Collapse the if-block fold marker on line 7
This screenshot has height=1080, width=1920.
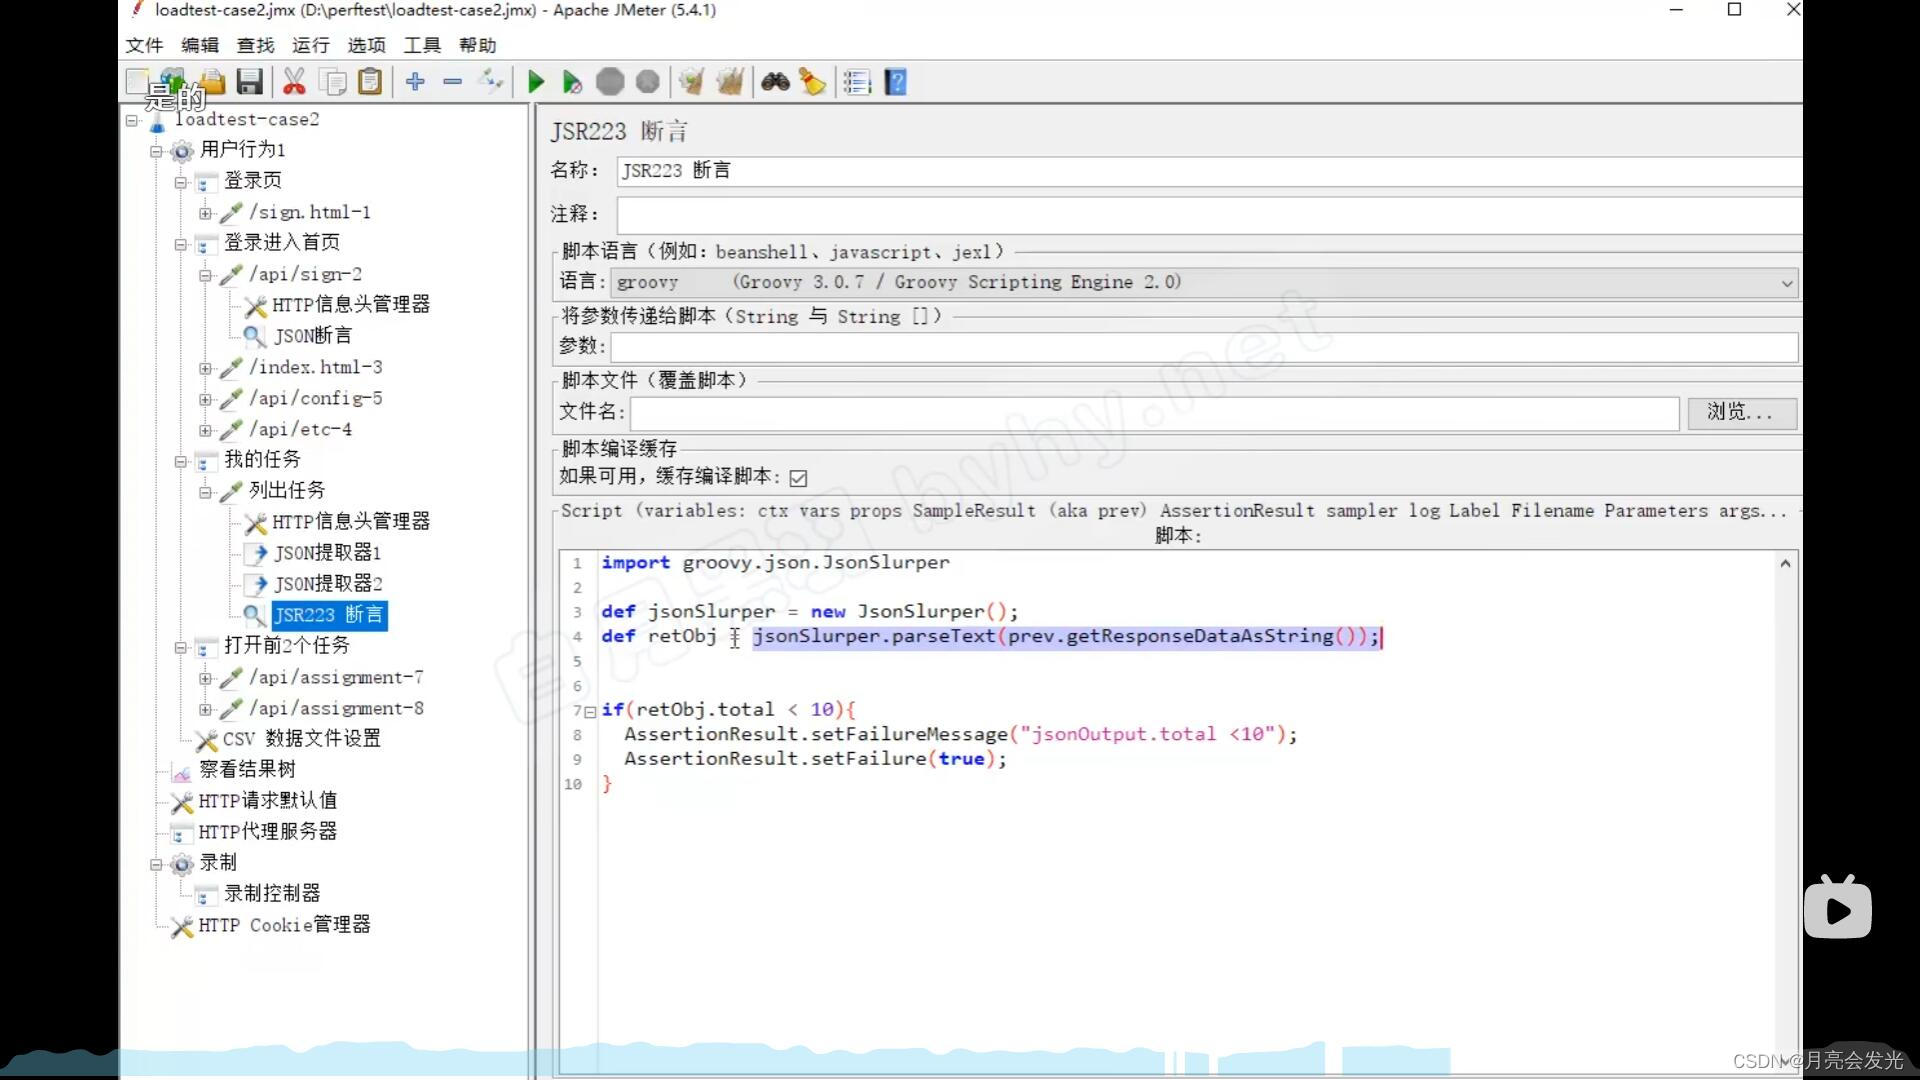pos(590,711)
